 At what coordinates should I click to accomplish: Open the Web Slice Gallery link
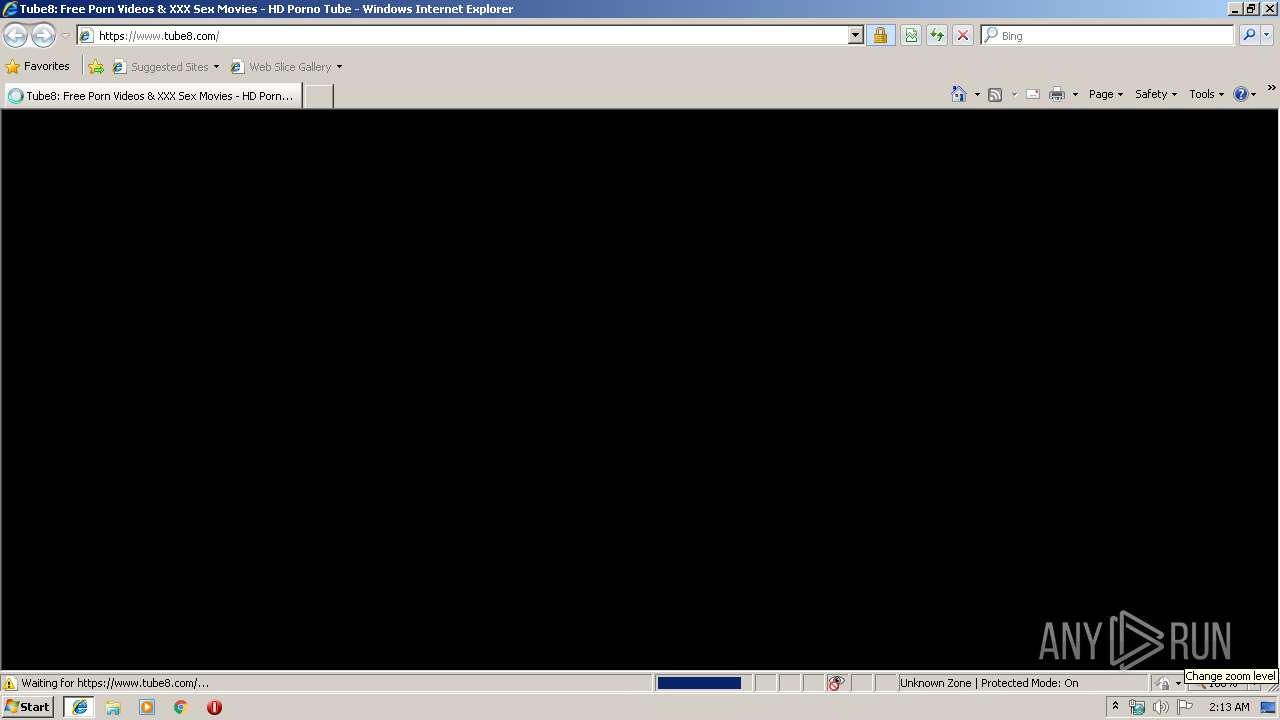coord(281,67)
